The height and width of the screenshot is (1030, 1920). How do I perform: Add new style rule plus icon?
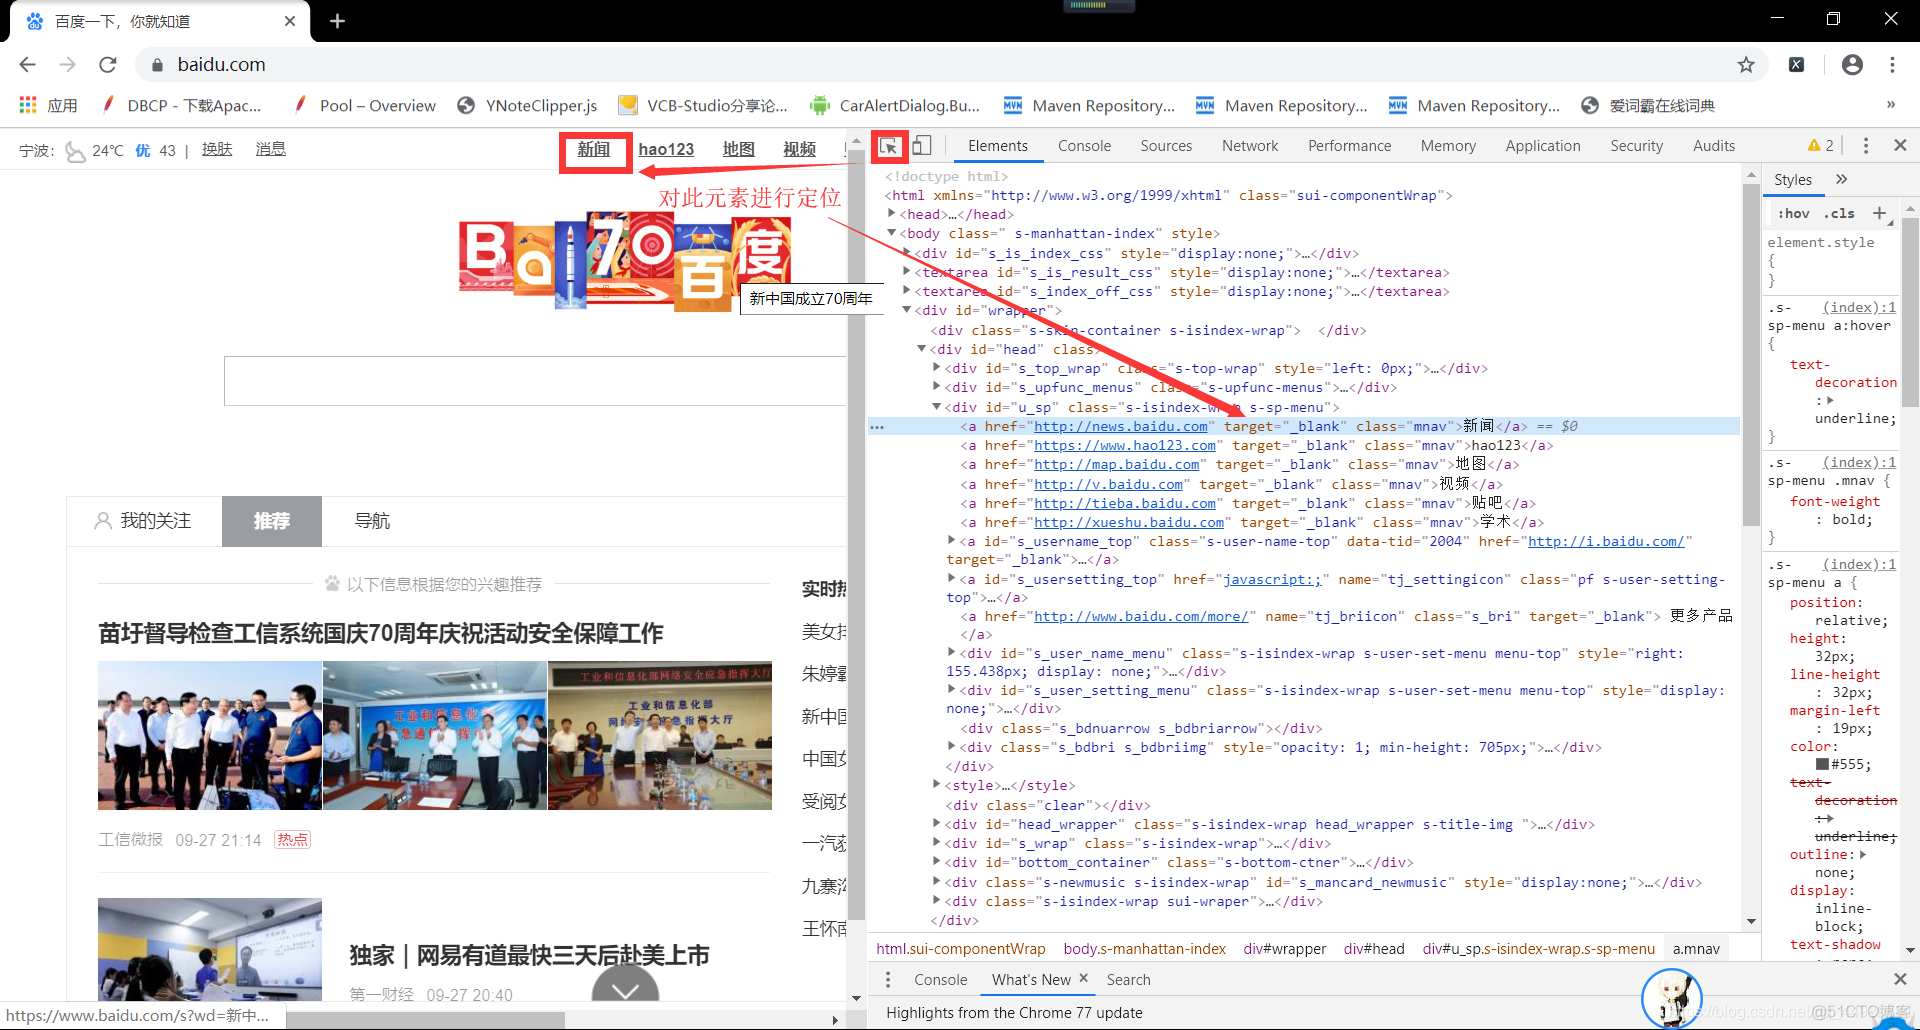[1879, 213]
